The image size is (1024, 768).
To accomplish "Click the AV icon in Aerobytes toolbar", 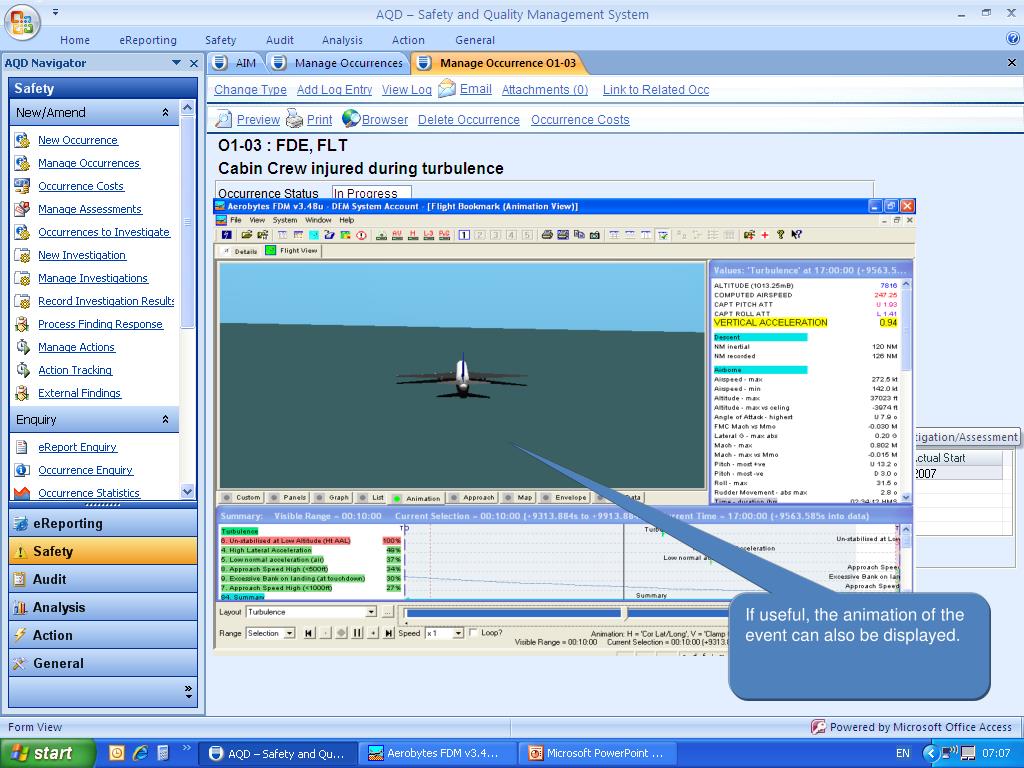I will click(397, 235).
